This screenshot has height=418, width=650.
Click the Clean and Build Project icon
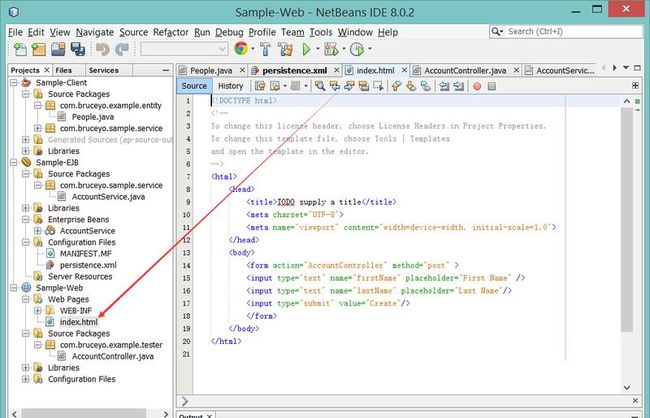(x=285, y=49)
